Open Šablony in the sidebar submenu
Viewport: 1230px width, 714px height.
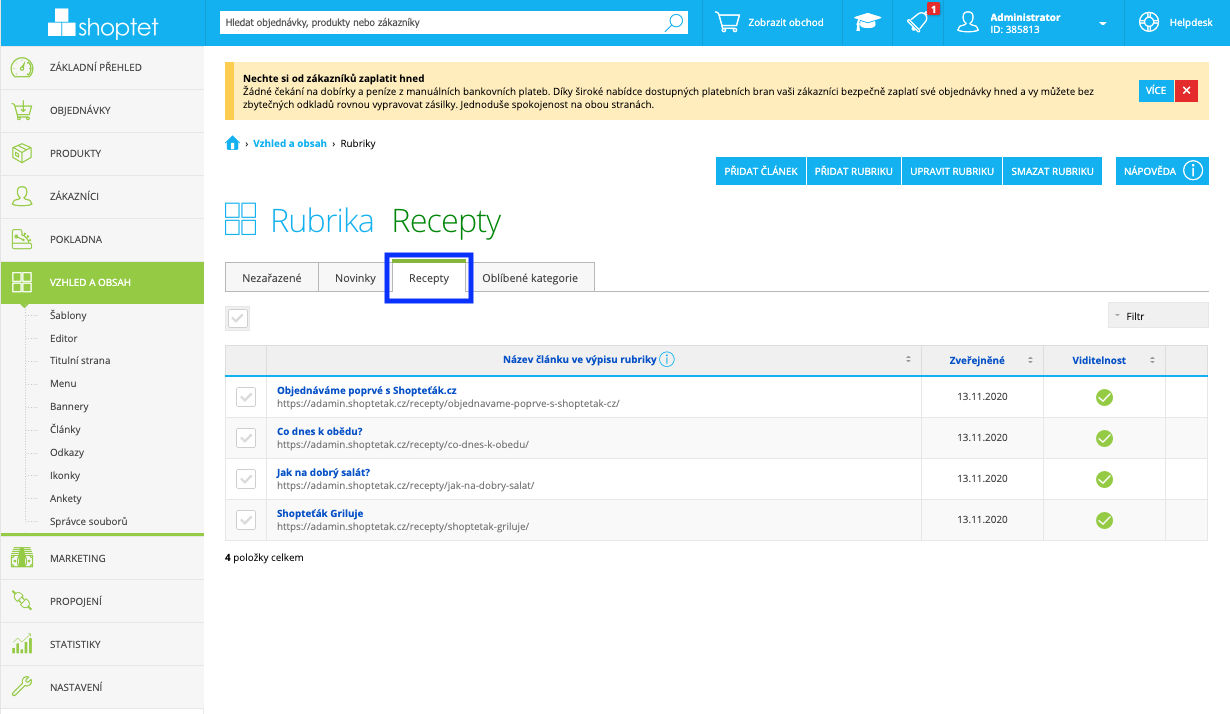[69, 315]
